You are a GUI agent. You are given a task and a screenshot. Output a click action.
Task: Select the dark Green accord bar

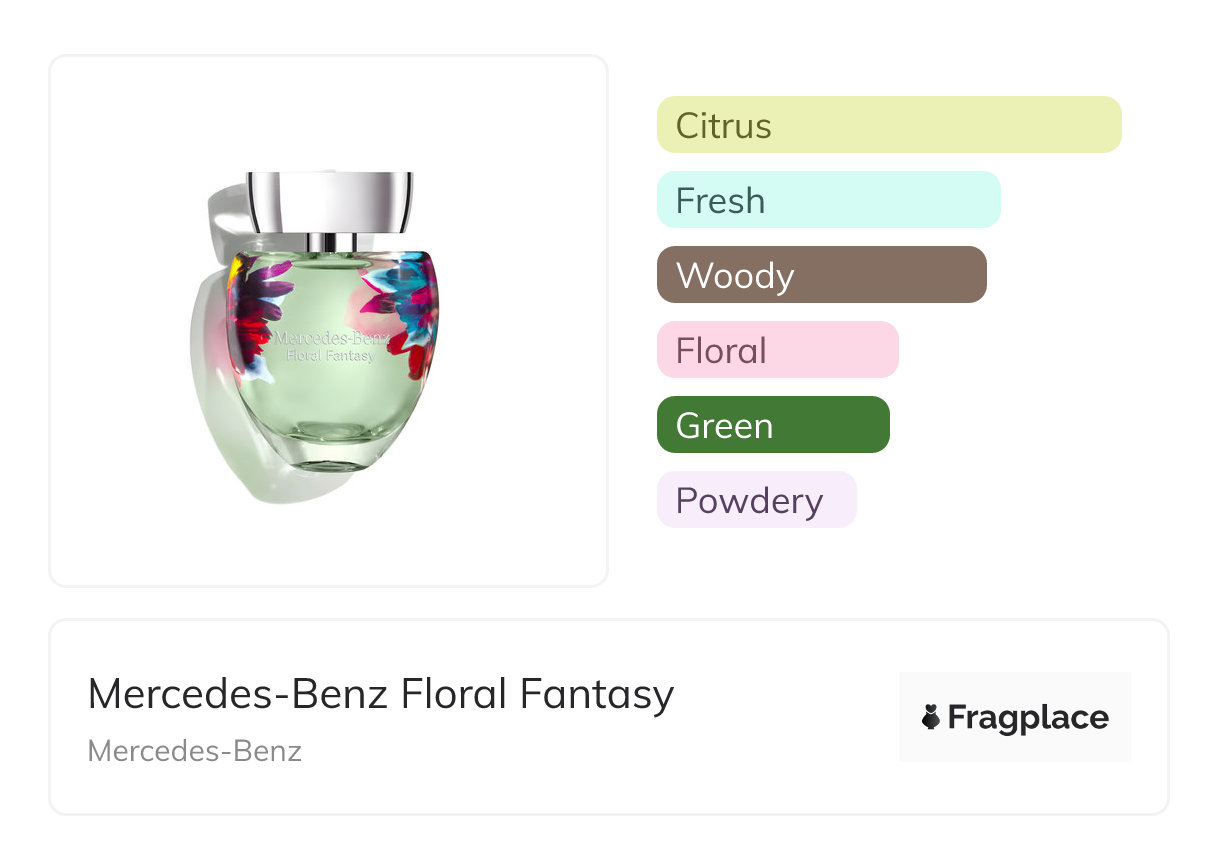tap(773, 425)
